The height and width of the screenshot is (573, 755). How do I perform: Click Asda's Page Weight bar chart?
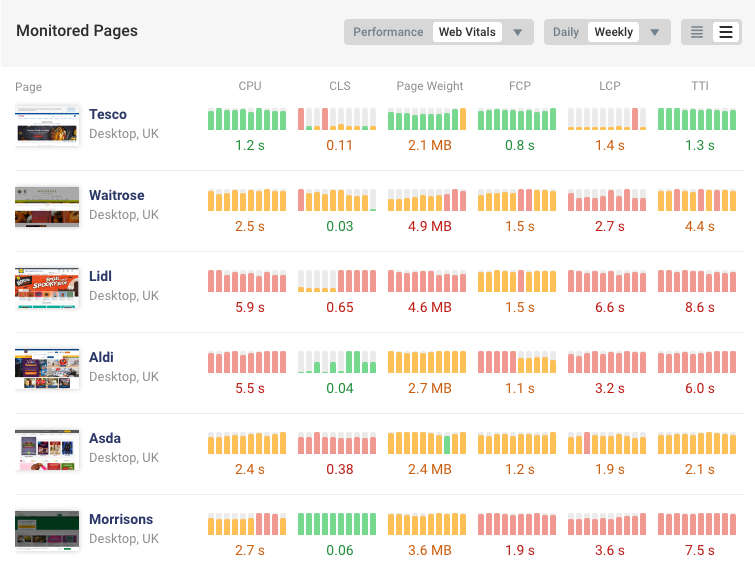point(427,443)
